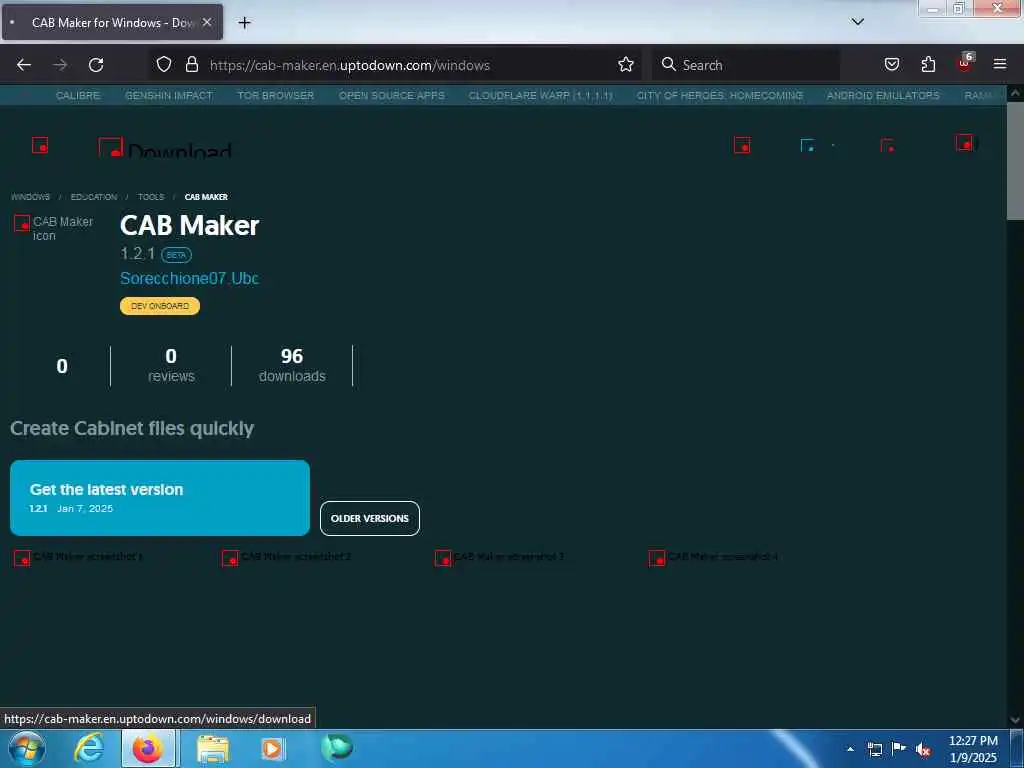Open the GENSHIN IMPACT link
The height and width of the screenshot is (768, 1024).
pos(169,95)
